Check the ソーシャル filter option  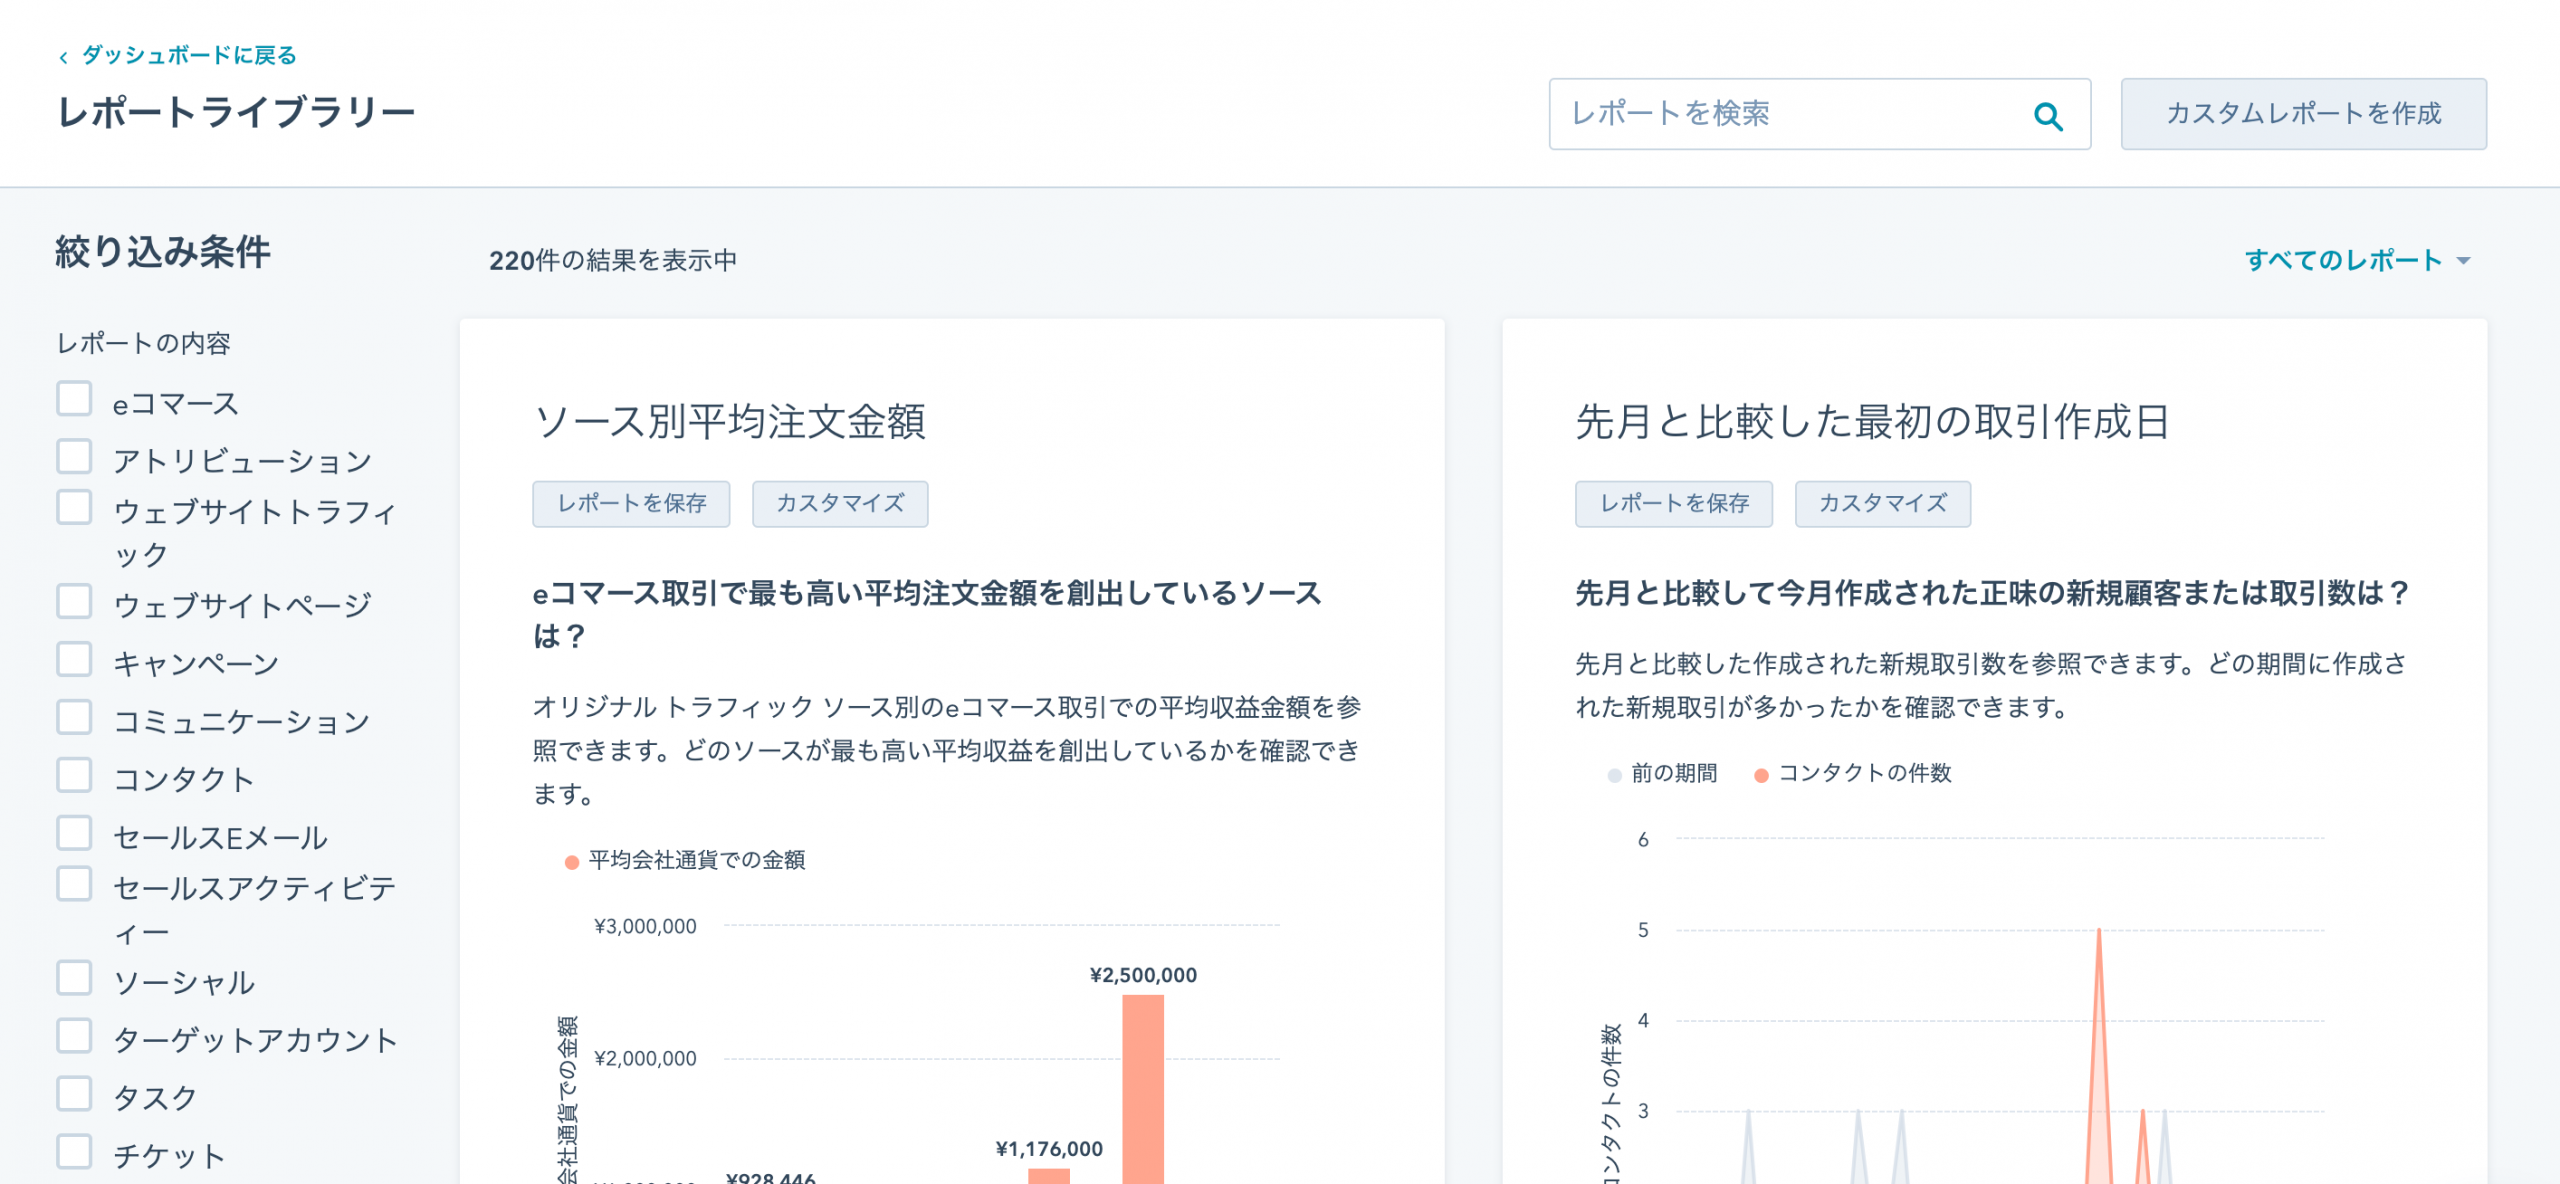point(74,978)
